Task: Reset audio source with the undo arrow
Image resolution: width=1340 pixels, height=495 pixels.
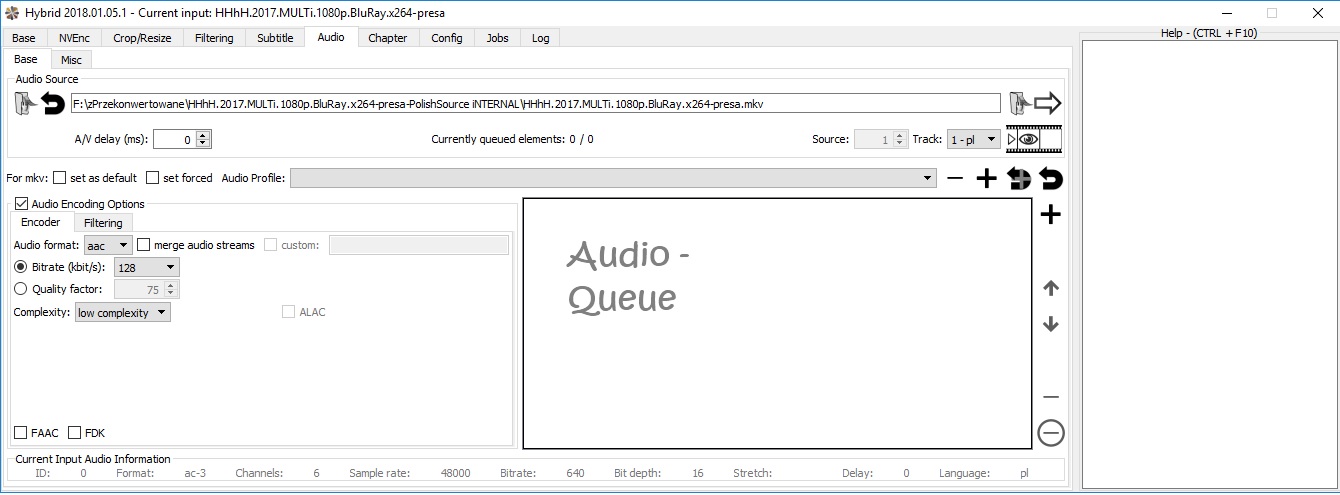Action: point(53,104)
